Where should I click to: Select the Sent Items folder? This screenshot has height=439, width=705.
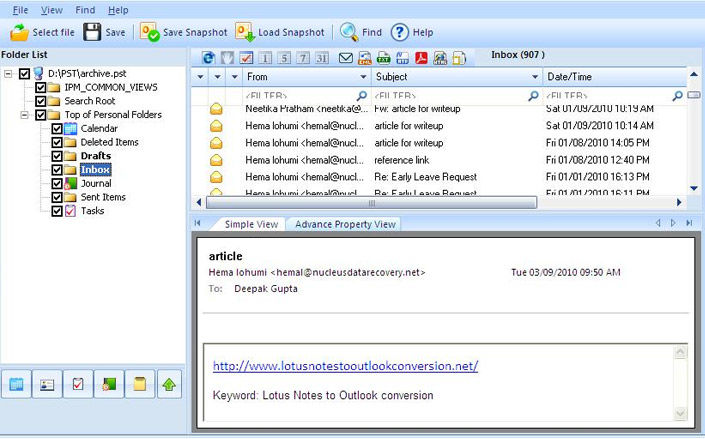click(x=103, y=197)
